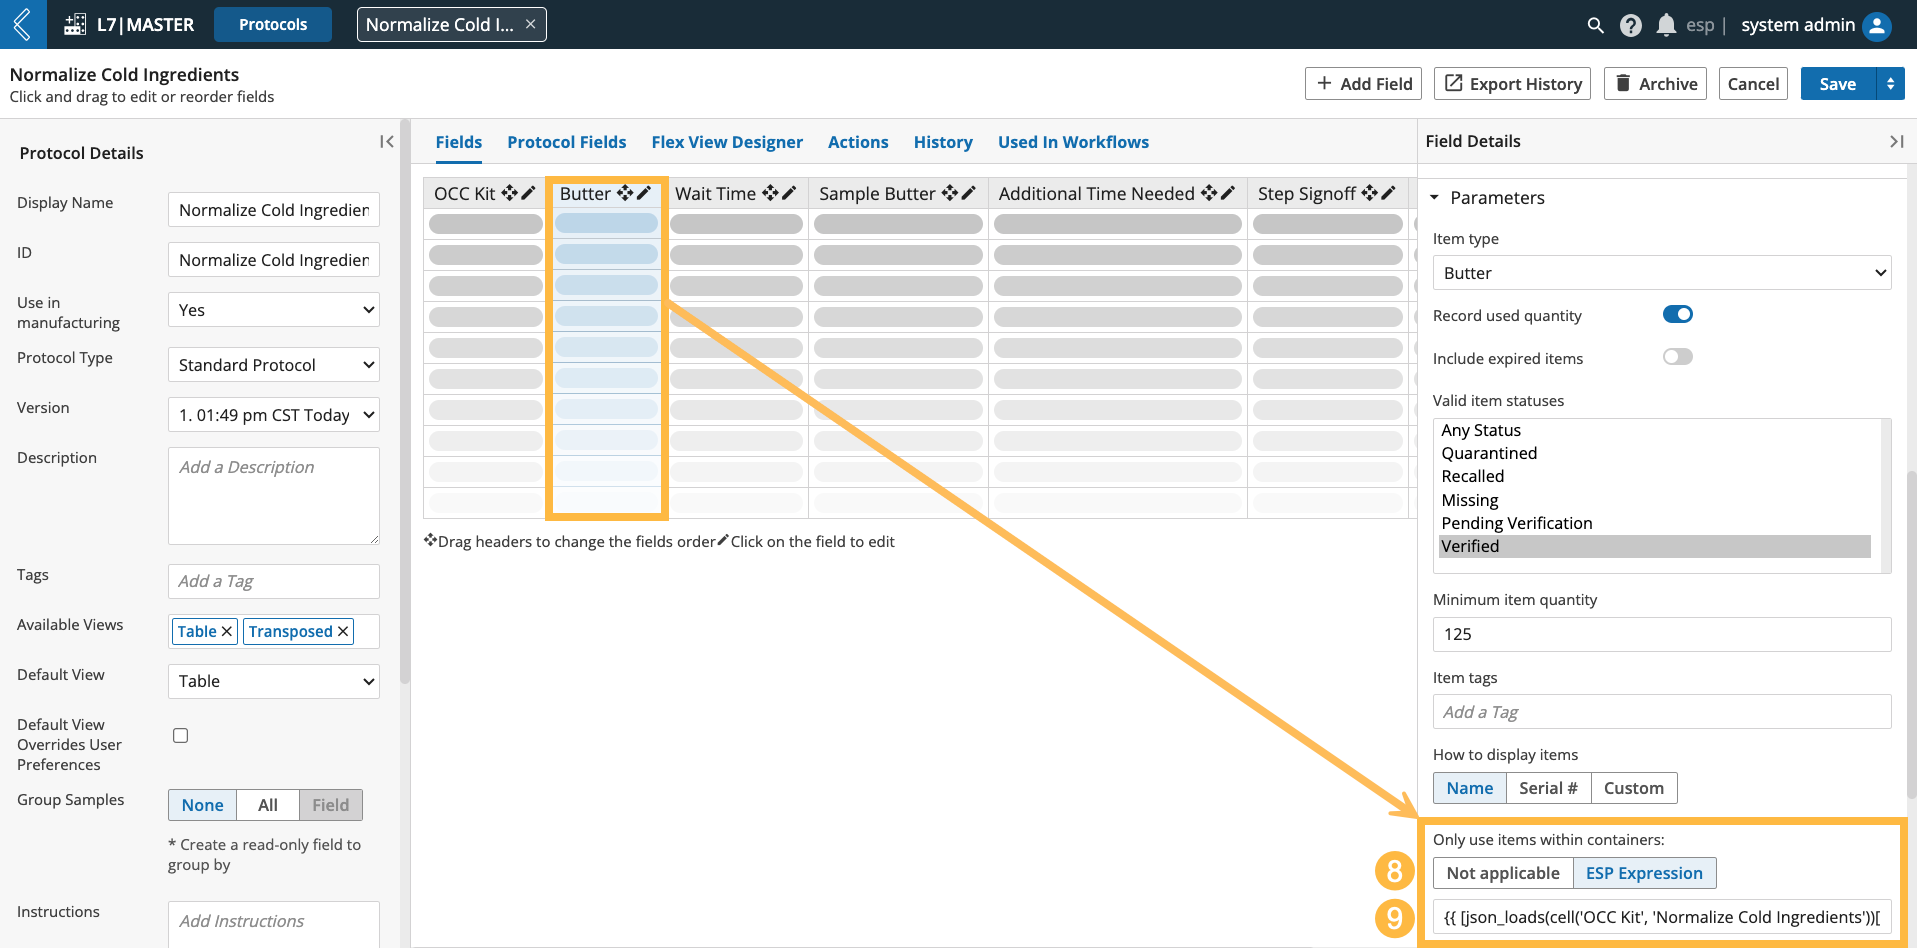
Task: Toggle Record used quantity switch
Action: click(1677, 314)
